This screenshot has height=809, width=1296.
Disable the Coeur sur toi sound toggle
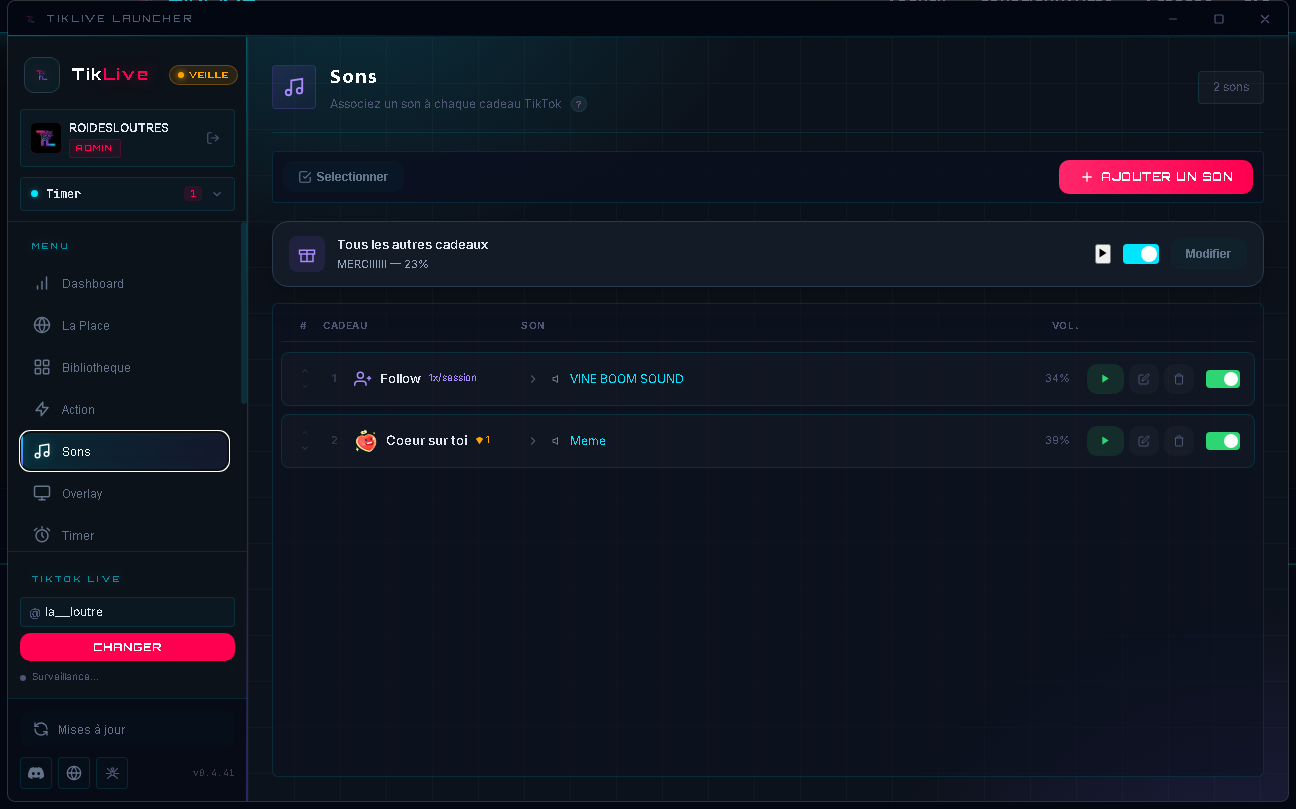point(1223,441)
